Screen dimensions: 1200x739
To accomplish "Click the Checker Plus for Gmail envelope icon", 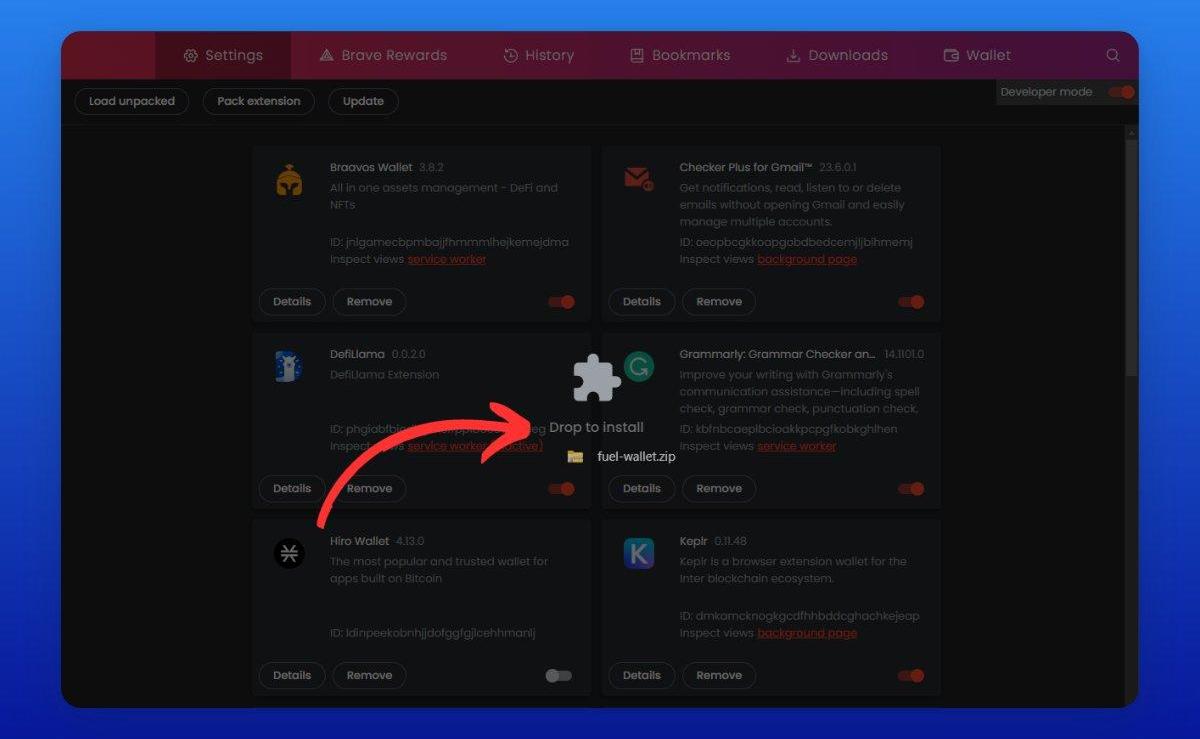I will (x=638, y=179).
